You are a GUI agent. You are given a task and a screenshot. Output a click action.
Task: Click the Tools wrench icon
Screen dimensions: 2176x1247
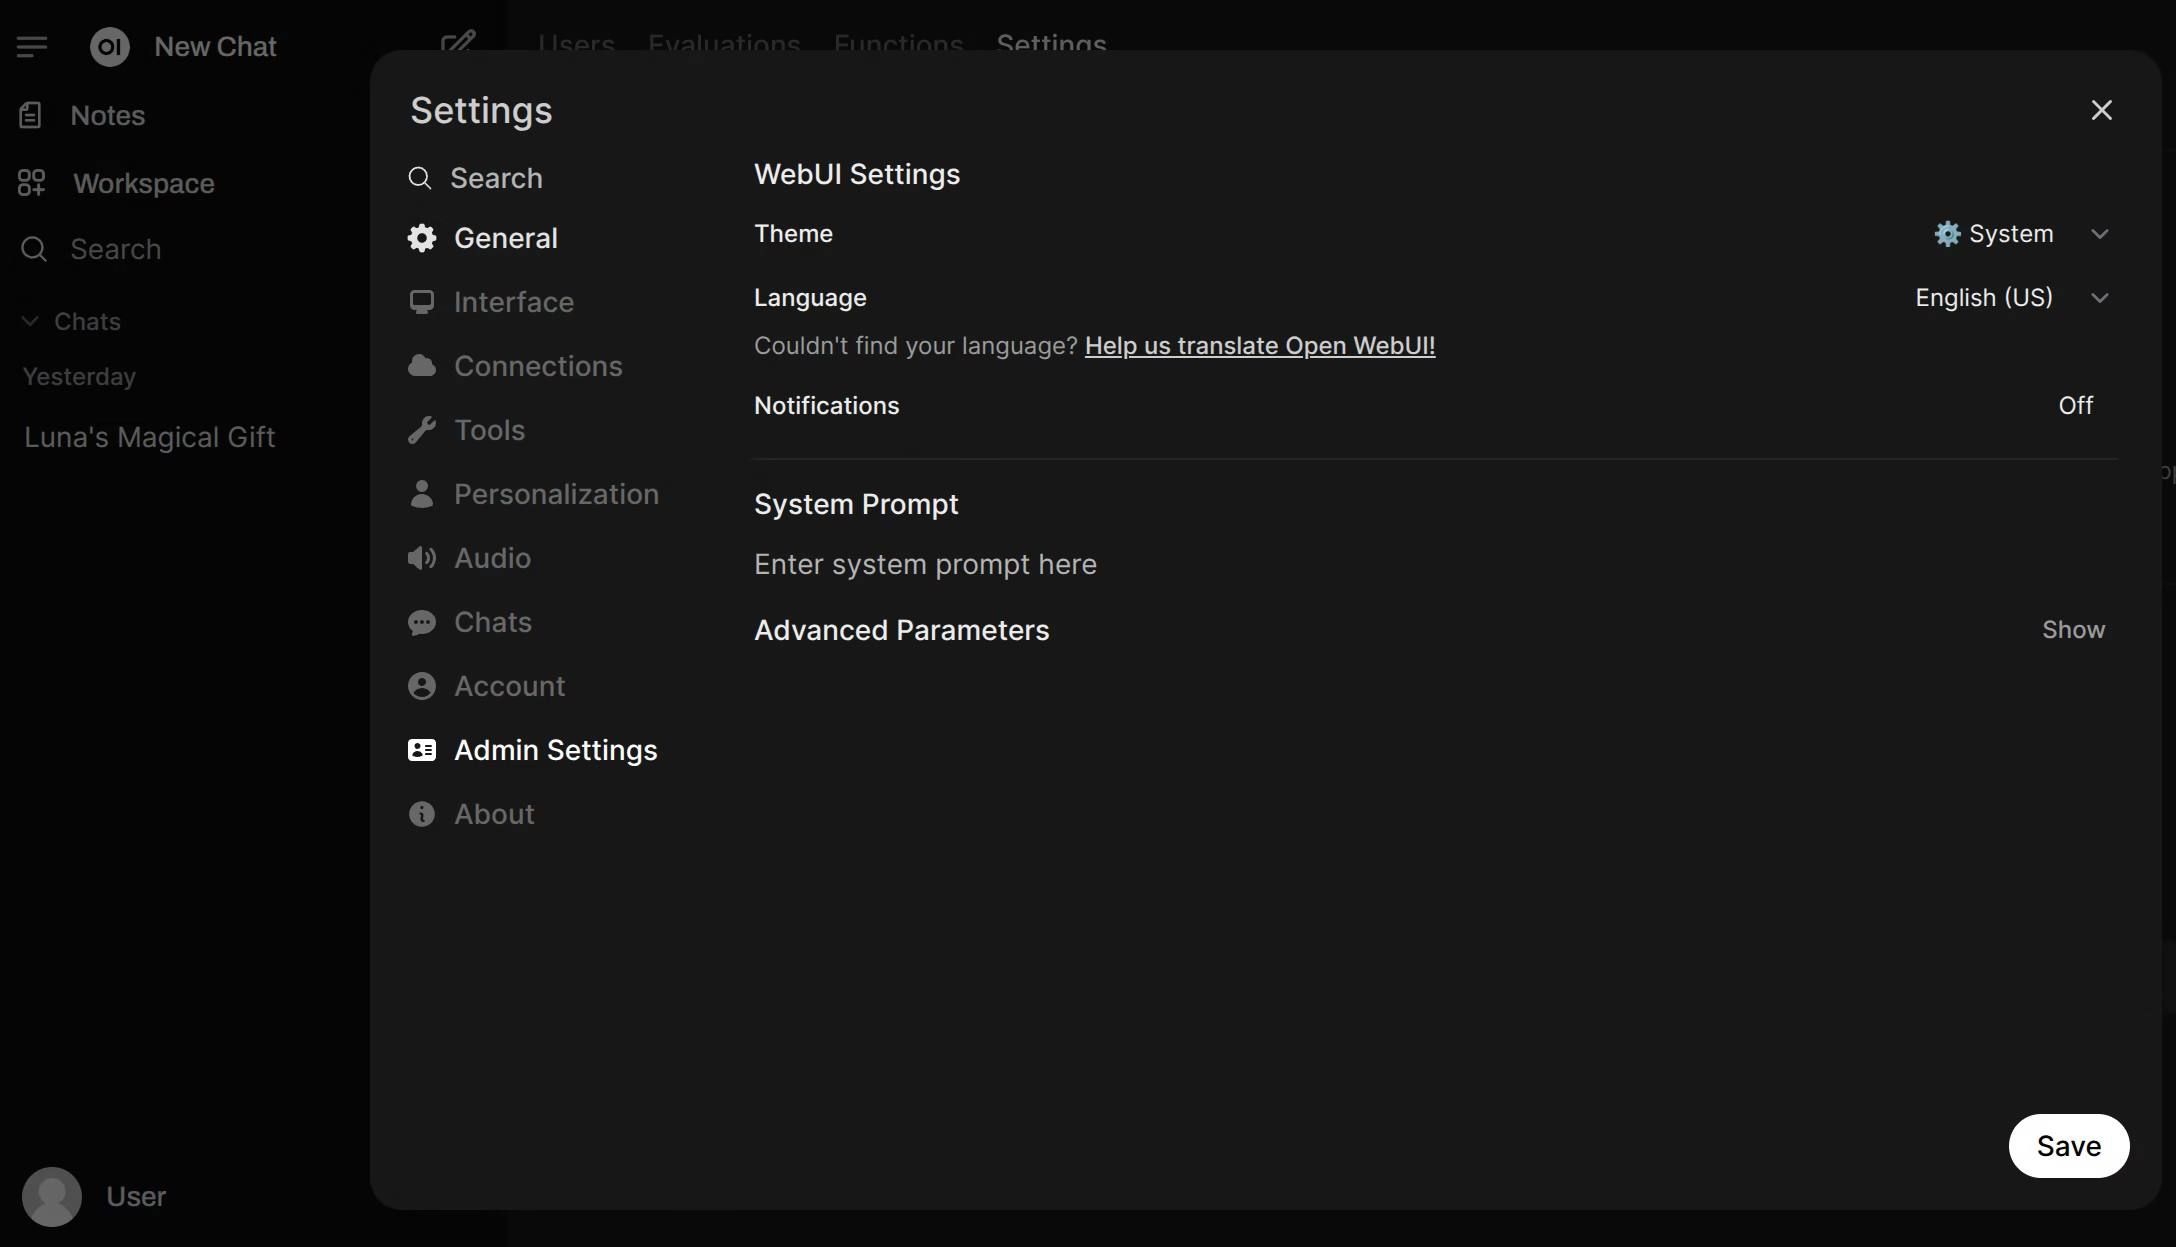tap(422, 430)
